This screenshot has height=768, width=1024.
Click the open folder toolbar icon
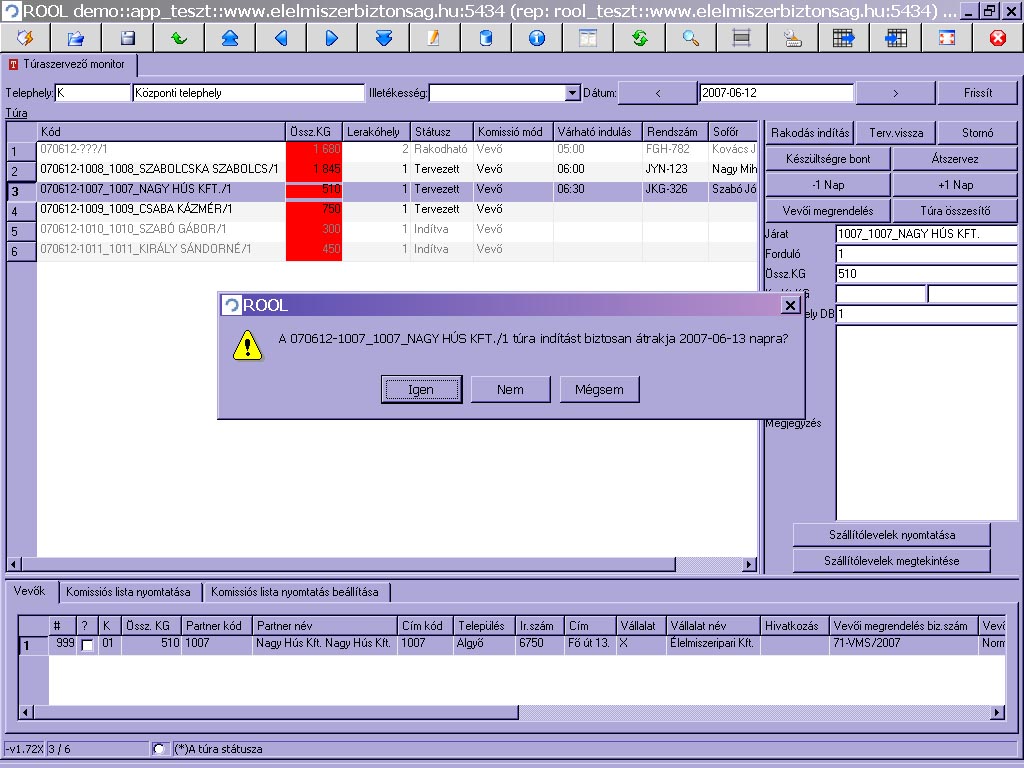tap(76, 38)
